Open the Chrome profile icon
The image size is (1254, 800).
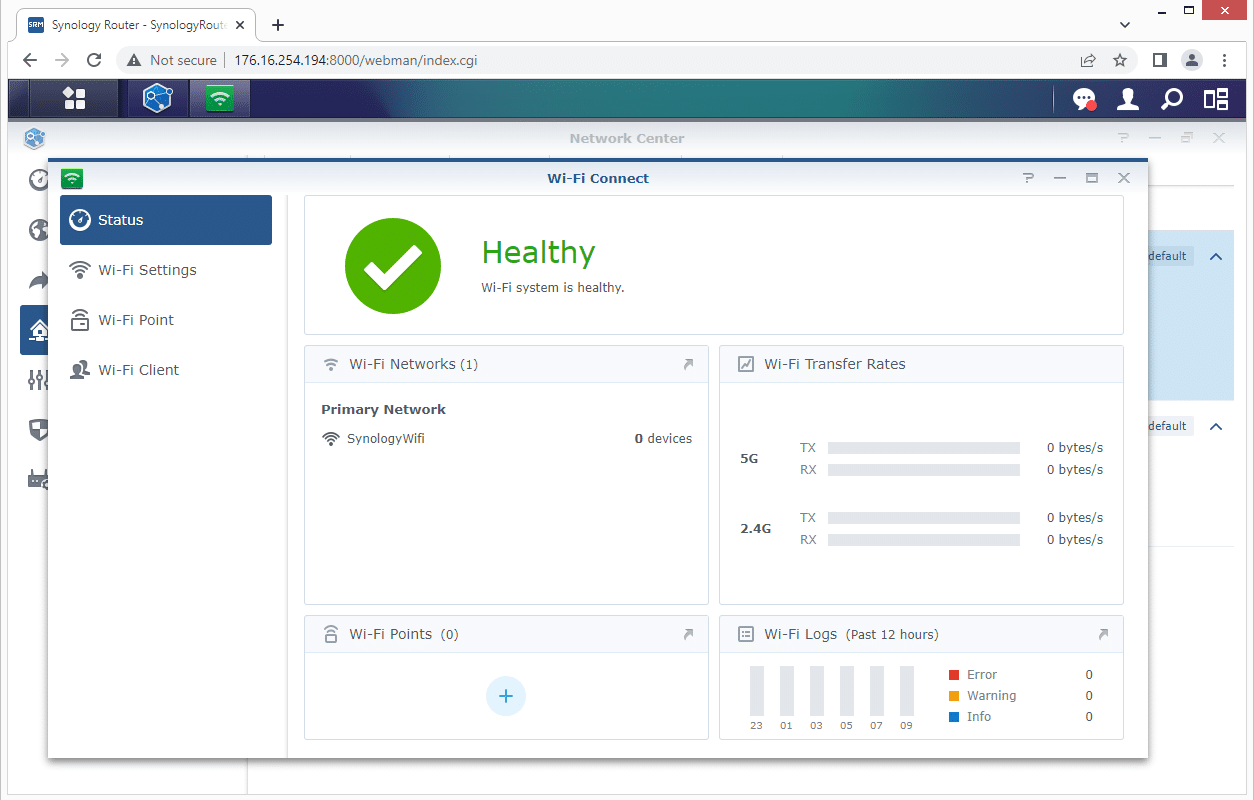point(1192,60)
